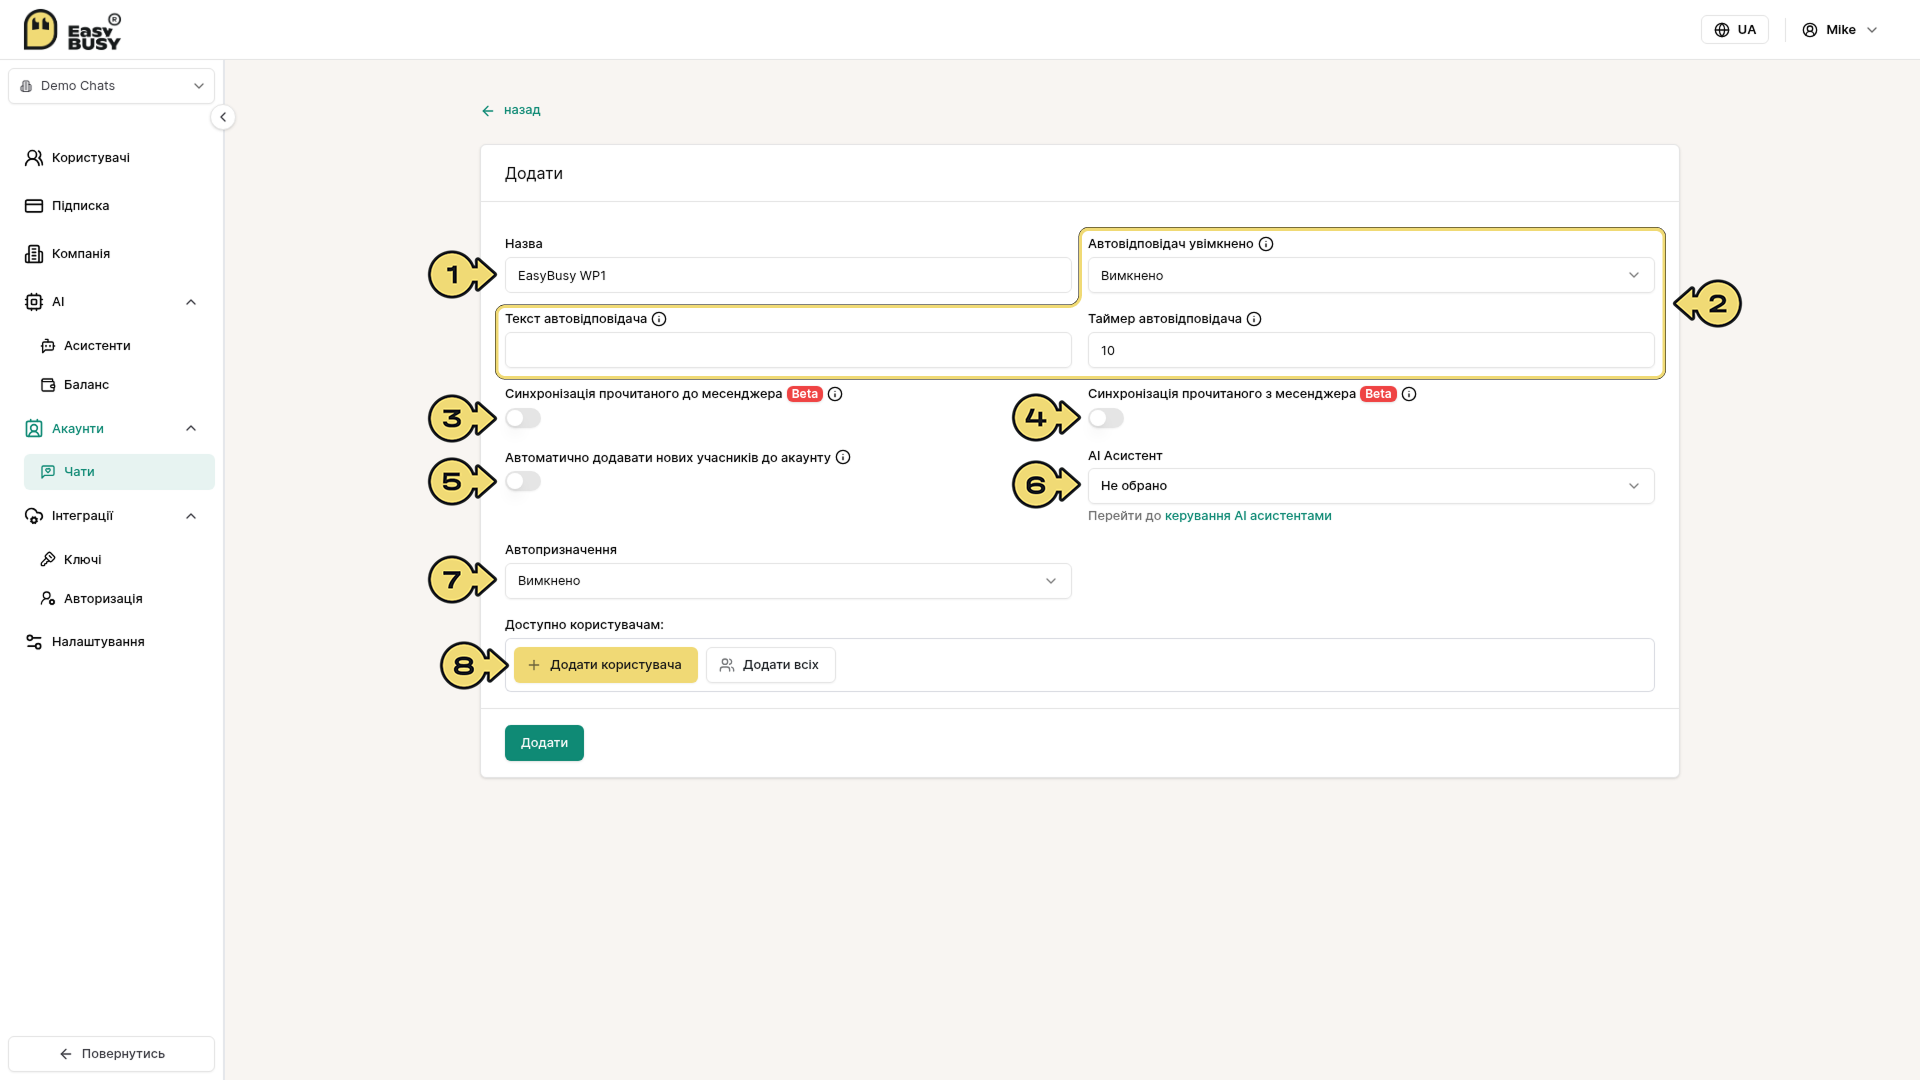Viewport: 1920px width, 1080px height.
Task: Click info icon for Синхронізація прочитаного з месенджера
Action: [x=1409, y=394]
